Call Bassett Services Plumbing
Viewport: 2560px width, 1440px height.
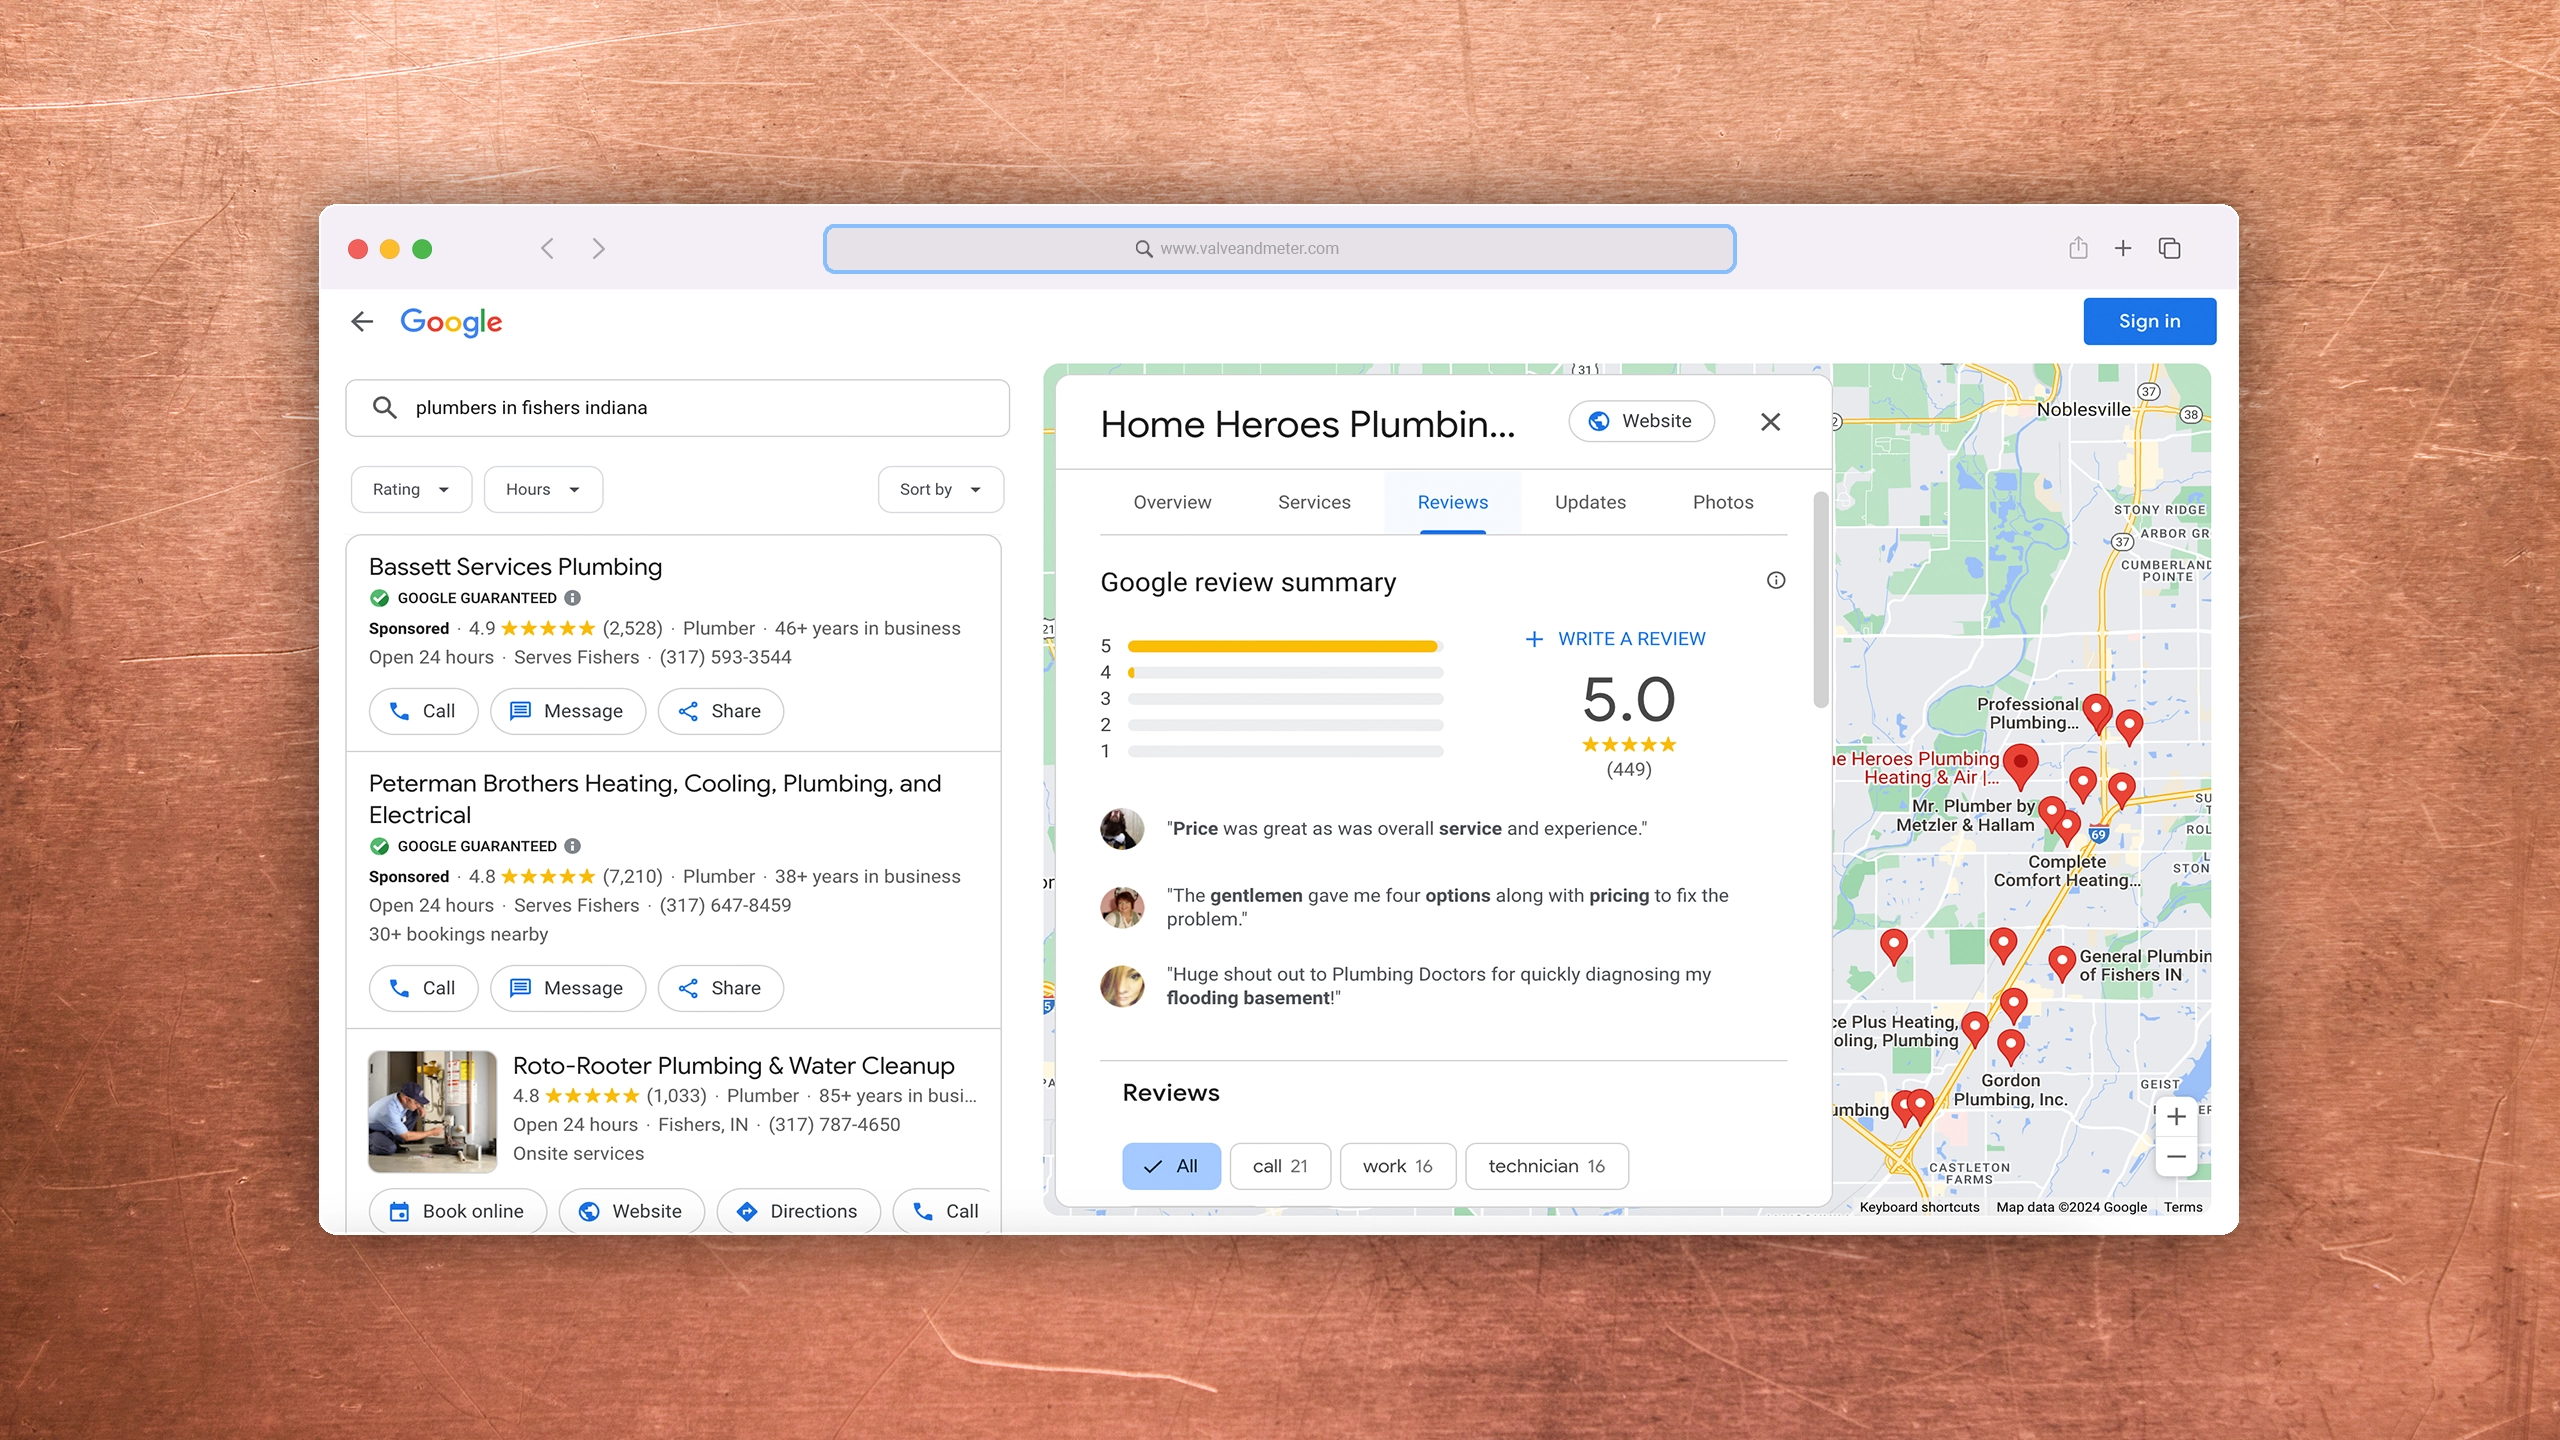tap(423, 711)
